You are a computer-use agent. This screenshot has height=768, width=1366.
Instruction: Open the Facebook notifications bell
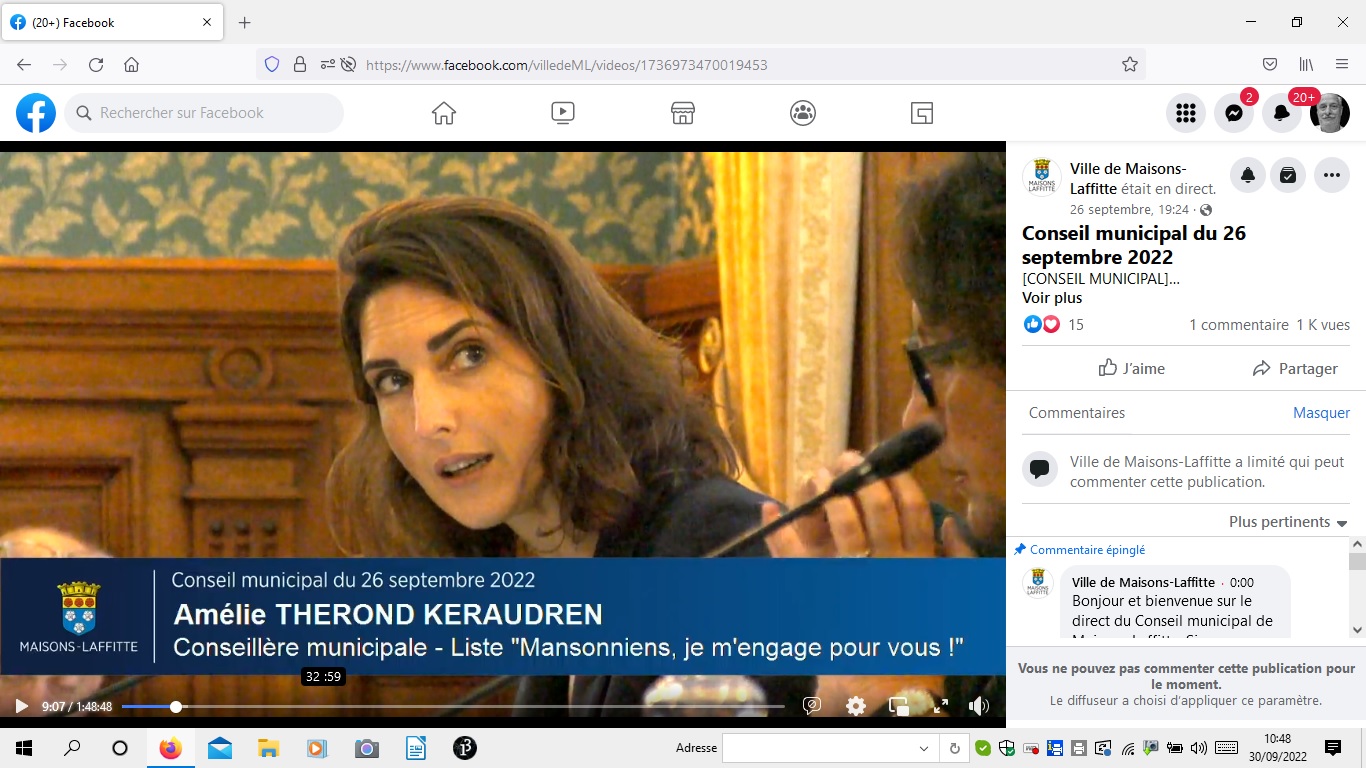pyautogui.click(x=1281, y=113)
